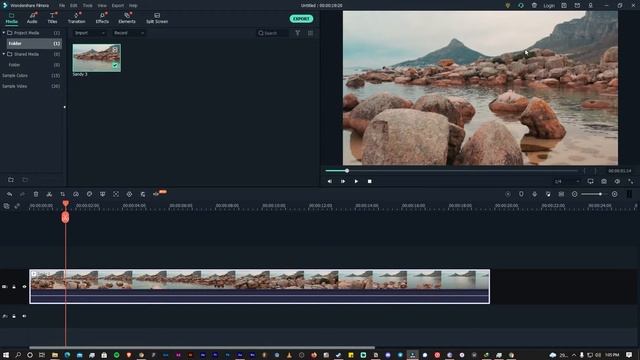This screenshot has width=640, height=360.
Task: Open the Import dropdown
Action: tap(90, 33)
